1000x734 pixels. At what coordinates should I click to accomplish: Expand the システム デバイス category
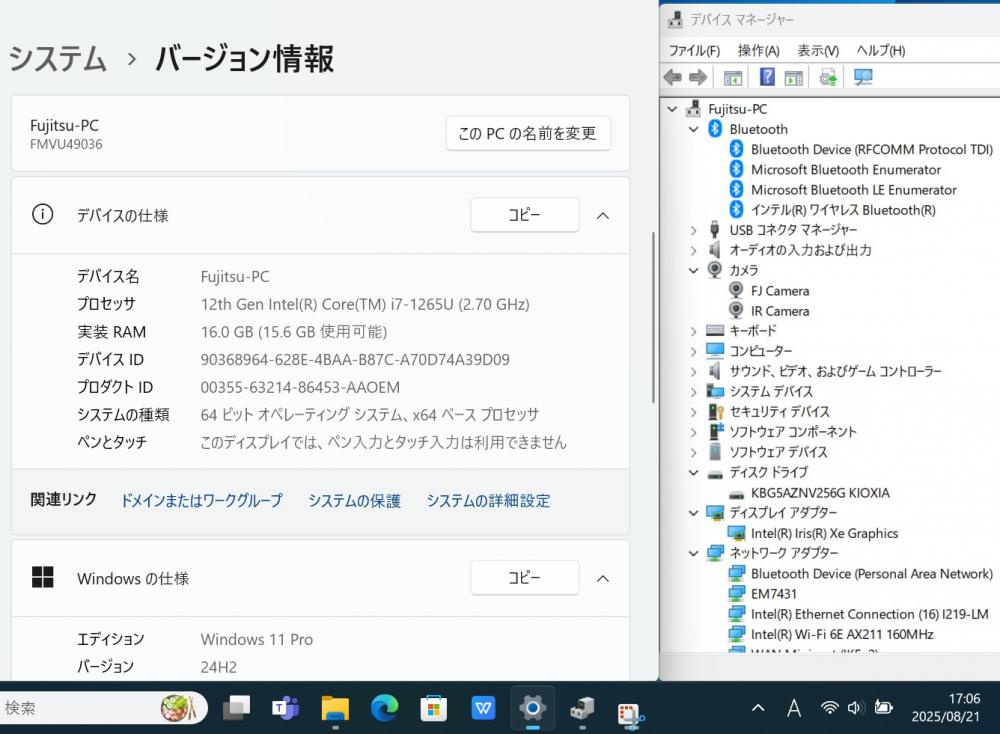[x=694, y=392]
